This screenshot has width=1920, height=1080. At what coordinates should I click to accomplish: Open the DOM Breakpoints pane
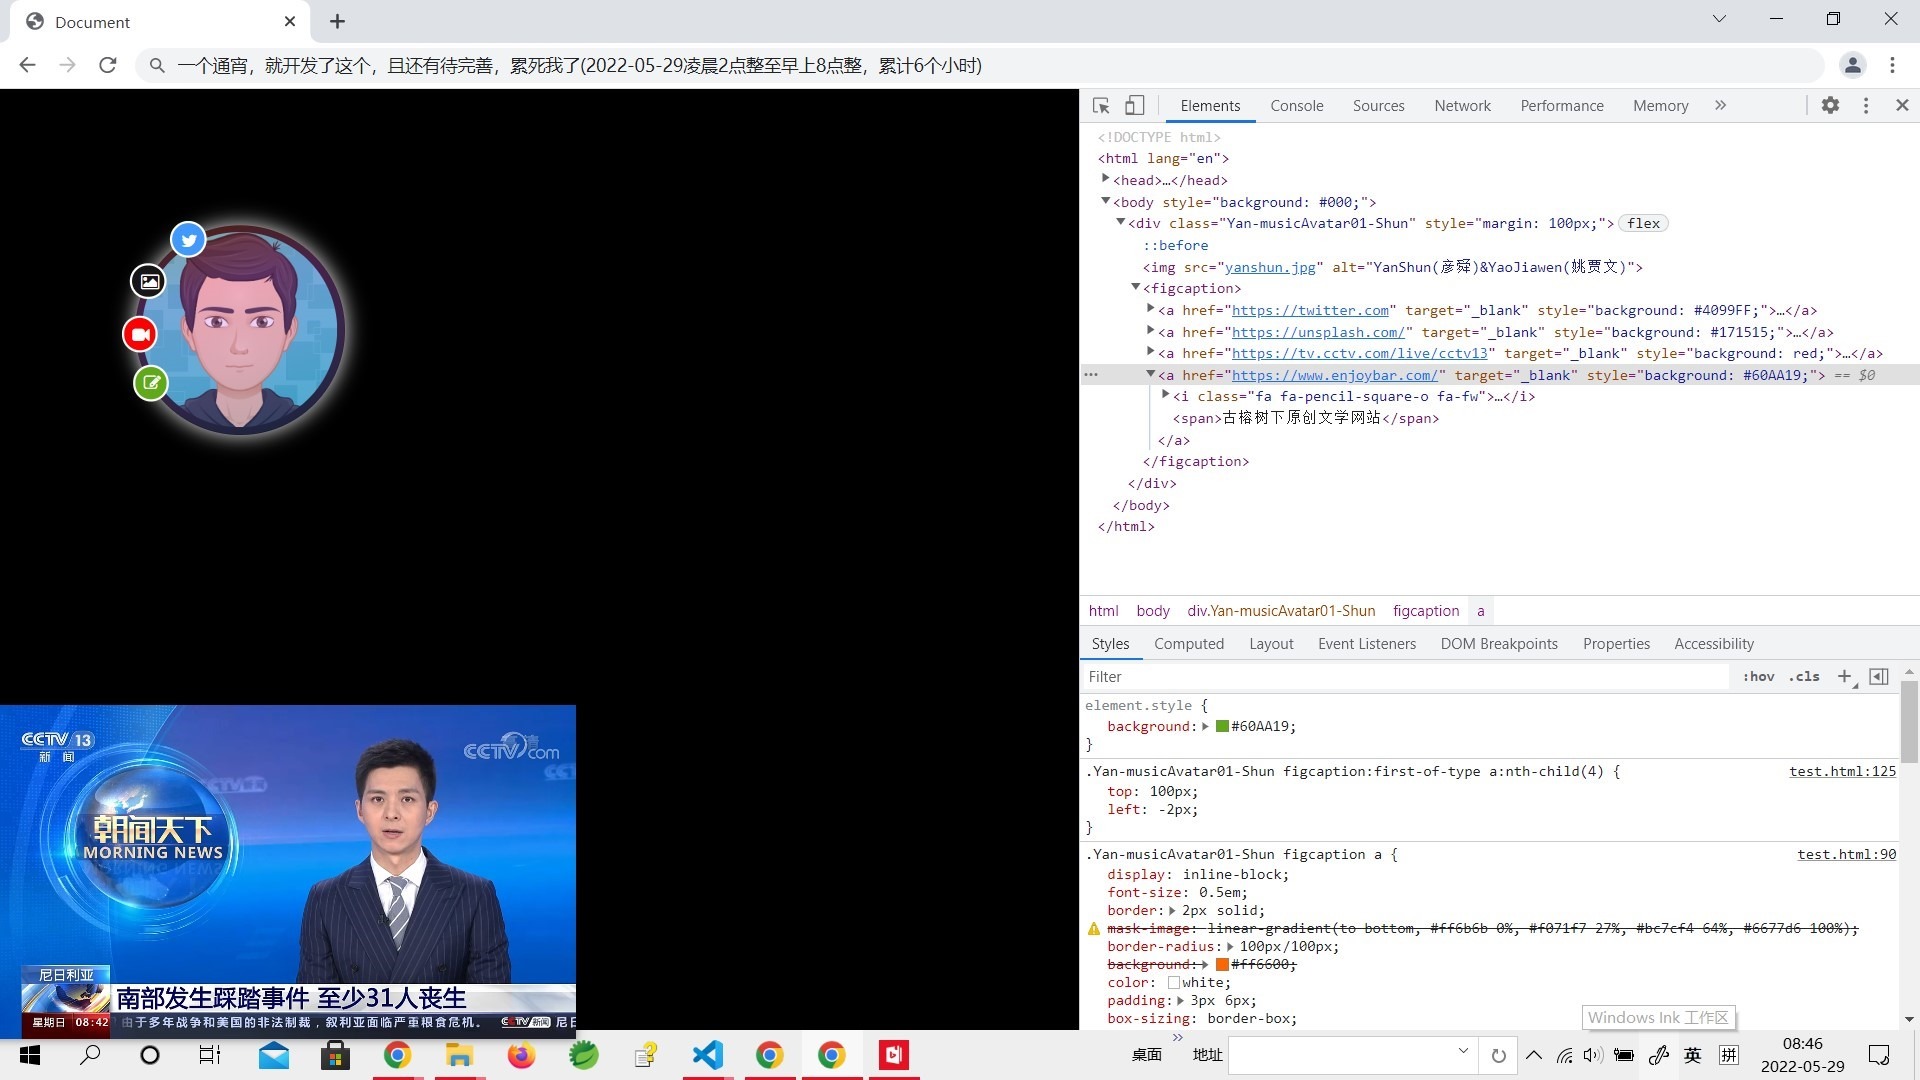pyautogui.click(x=1499, y=644)
